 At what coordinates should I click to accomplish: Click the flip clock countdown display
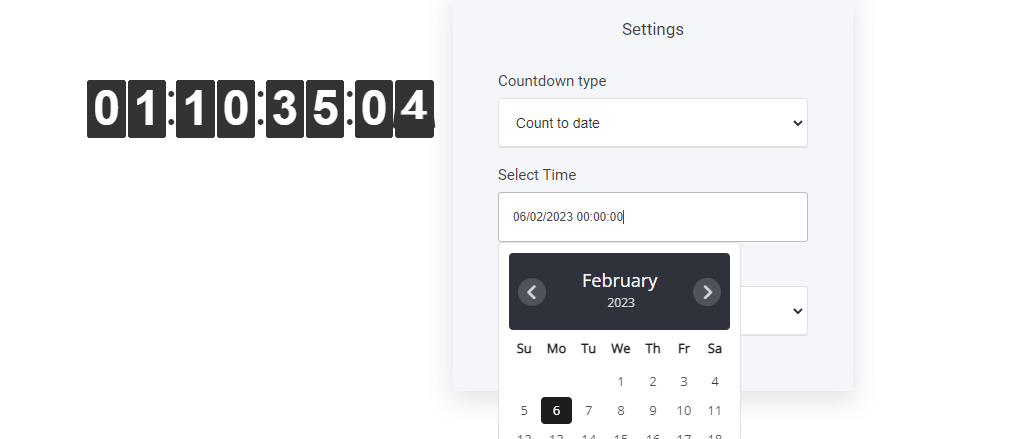pyautogui.click(x=260, y=109)
